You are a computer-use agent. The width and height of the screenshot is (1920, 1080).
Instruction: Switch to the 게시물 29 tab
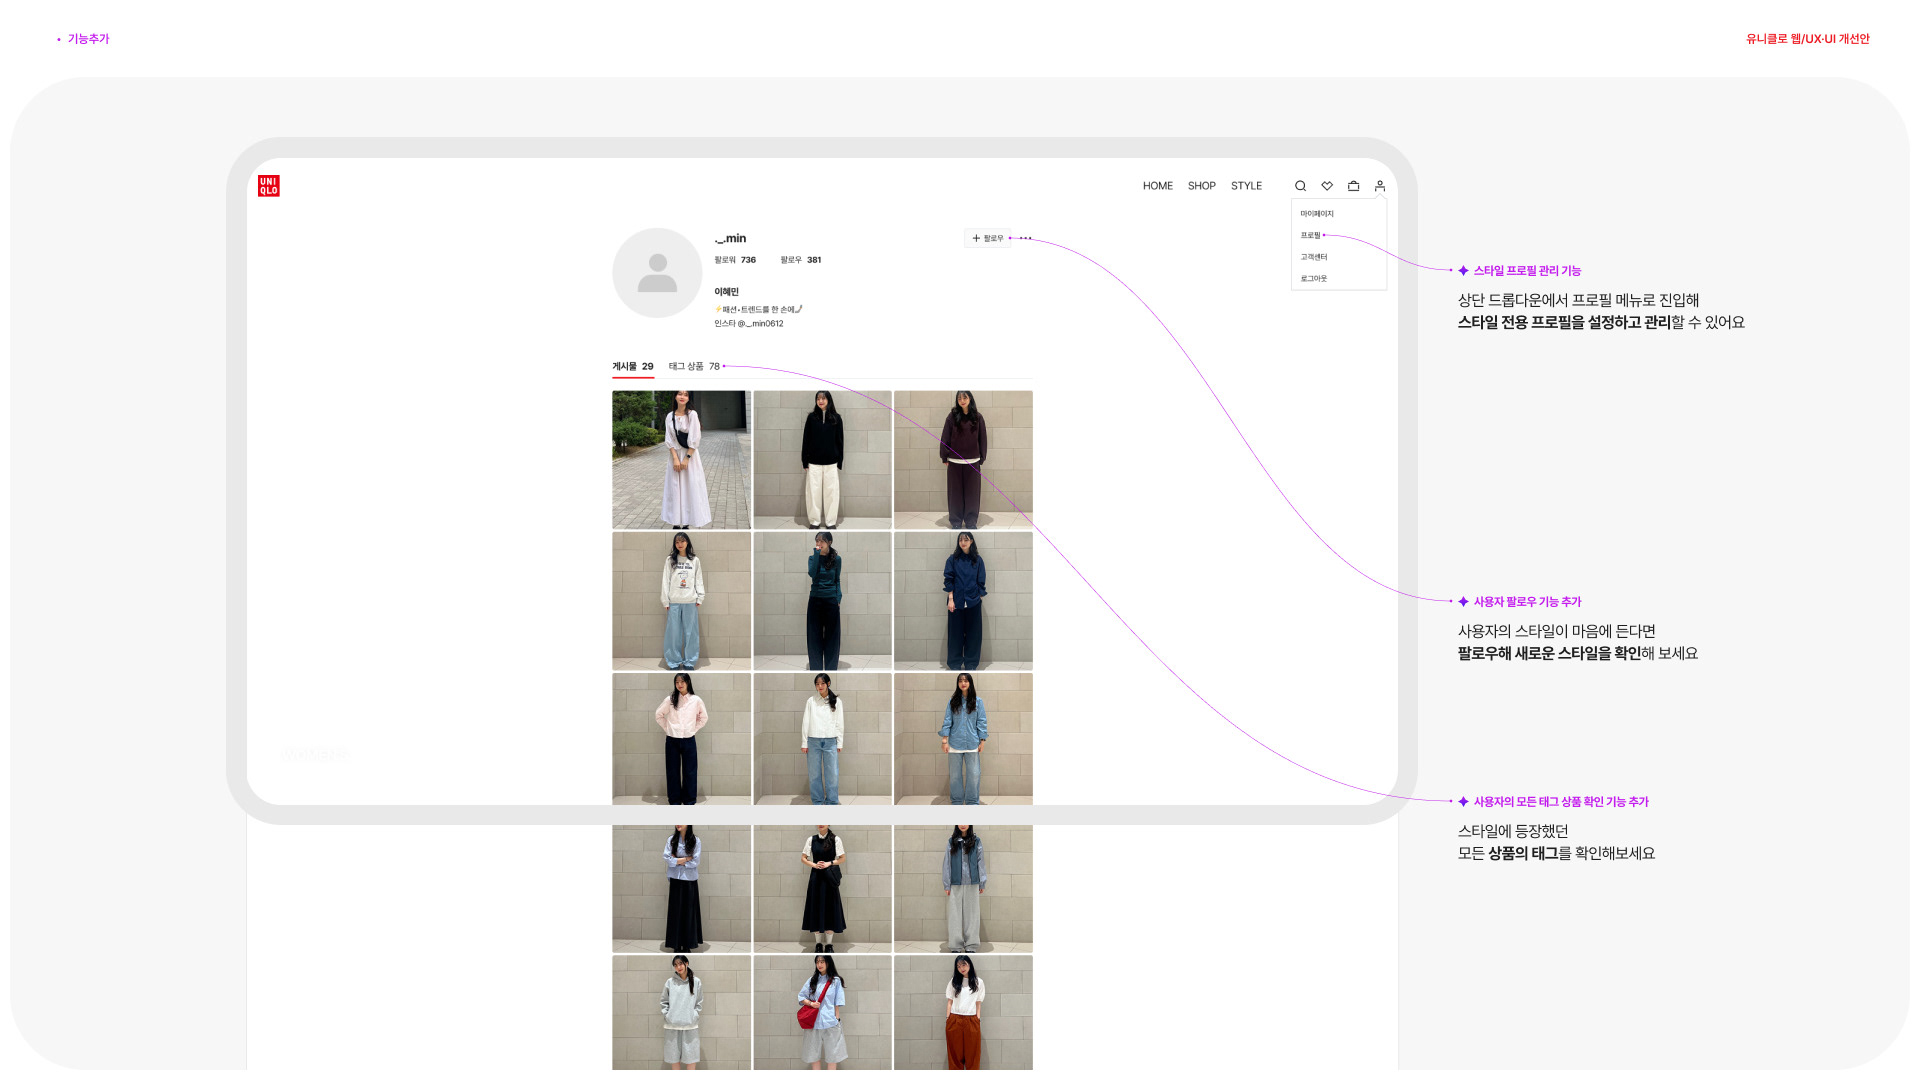click(x=632, y=367)
